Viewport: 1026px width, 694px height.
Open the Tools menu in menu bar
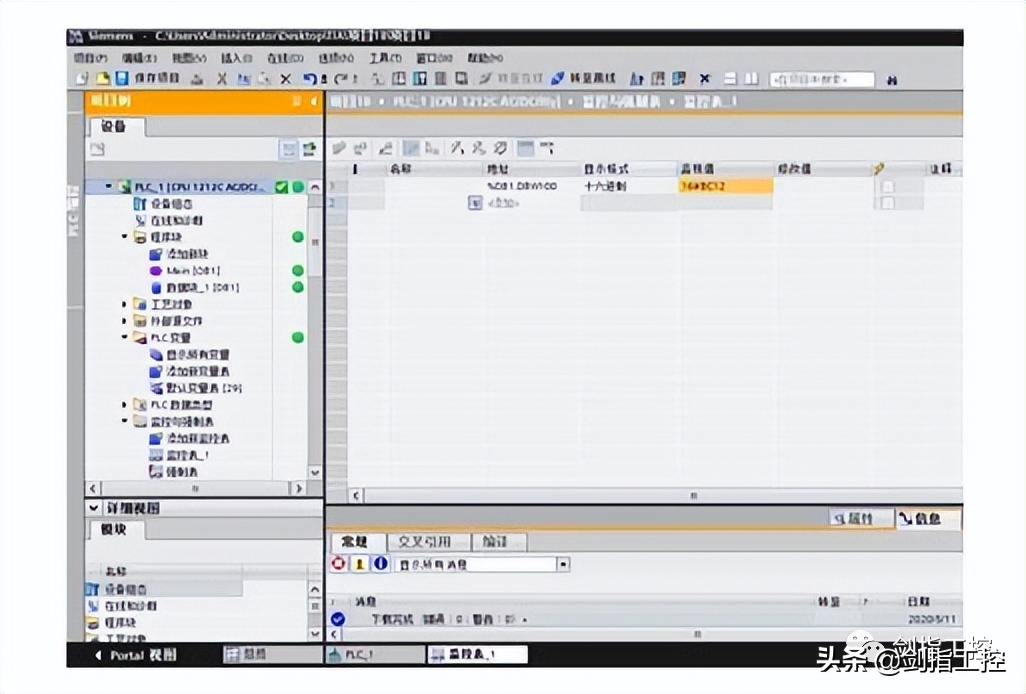(385, 58)
